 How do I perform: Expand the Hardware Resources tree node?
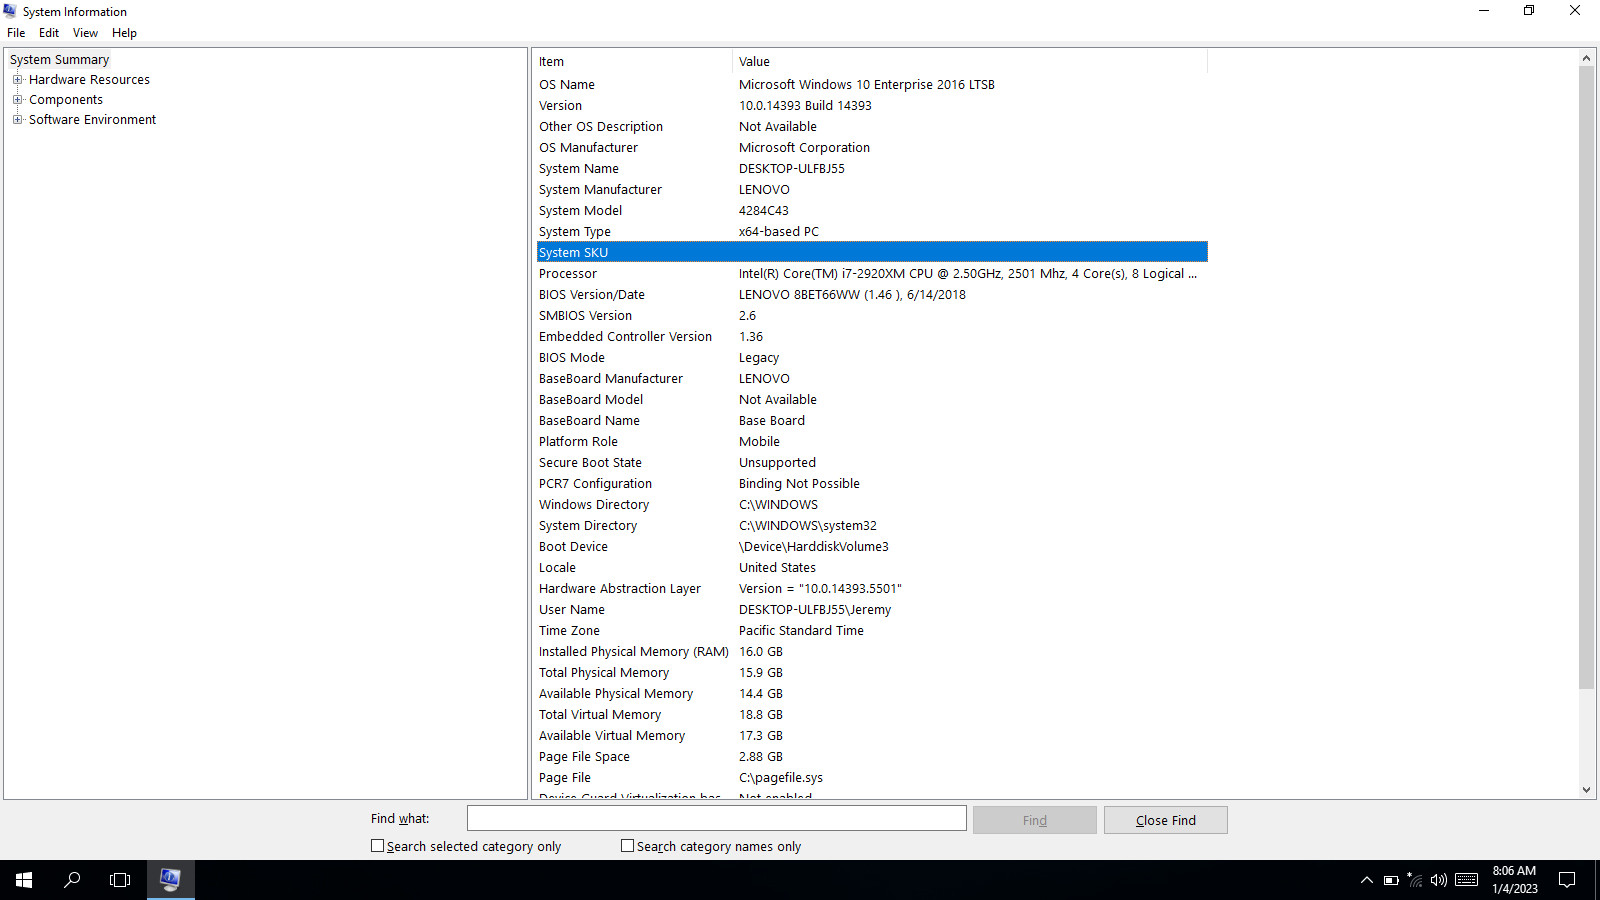(17, 79)
